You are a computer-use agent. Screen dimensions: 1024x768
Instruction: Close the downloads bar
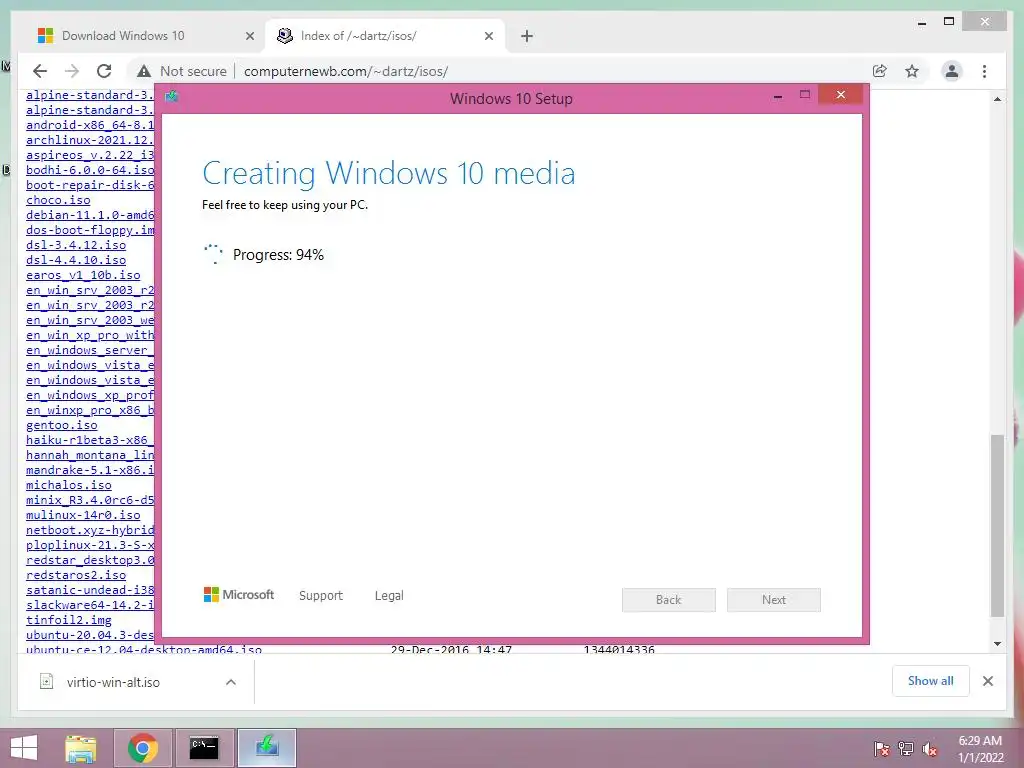click(x=988, y=681)
